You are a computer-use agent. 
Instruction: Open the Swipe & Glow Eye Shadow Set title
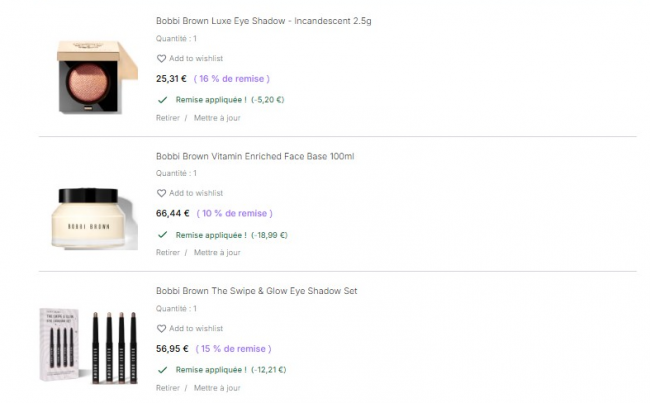(x=257, y=291)
